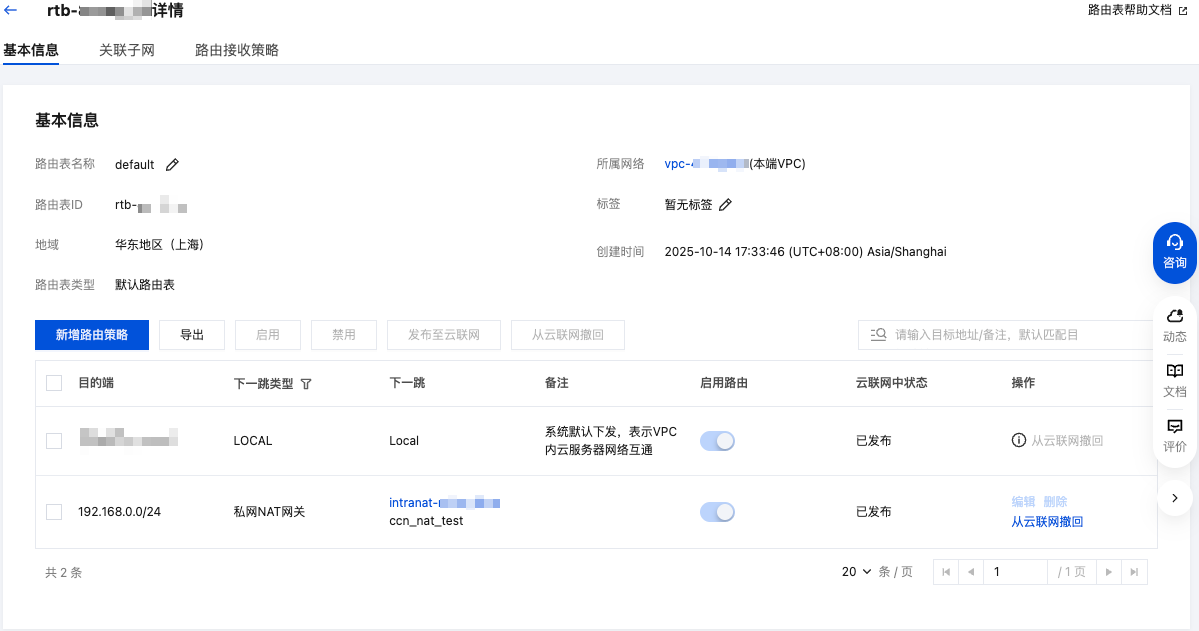Switch to the 关联子网 tab

tap(127, 50)
